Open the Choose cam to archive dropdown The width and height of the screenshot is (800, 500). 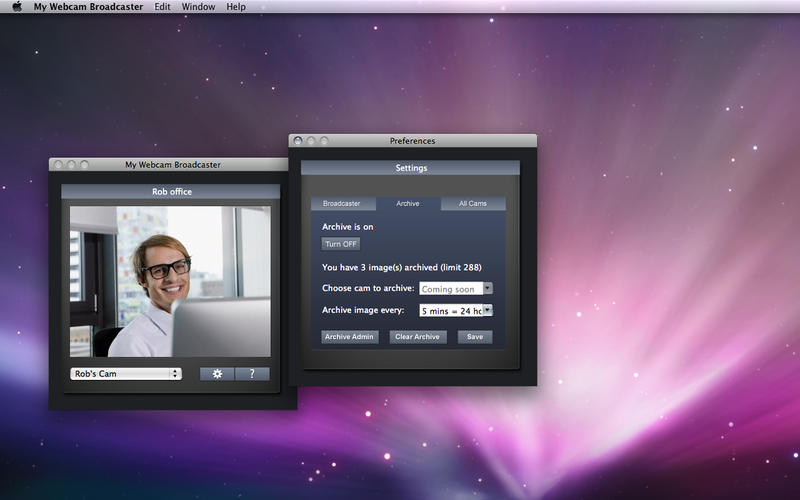[456, 289]
